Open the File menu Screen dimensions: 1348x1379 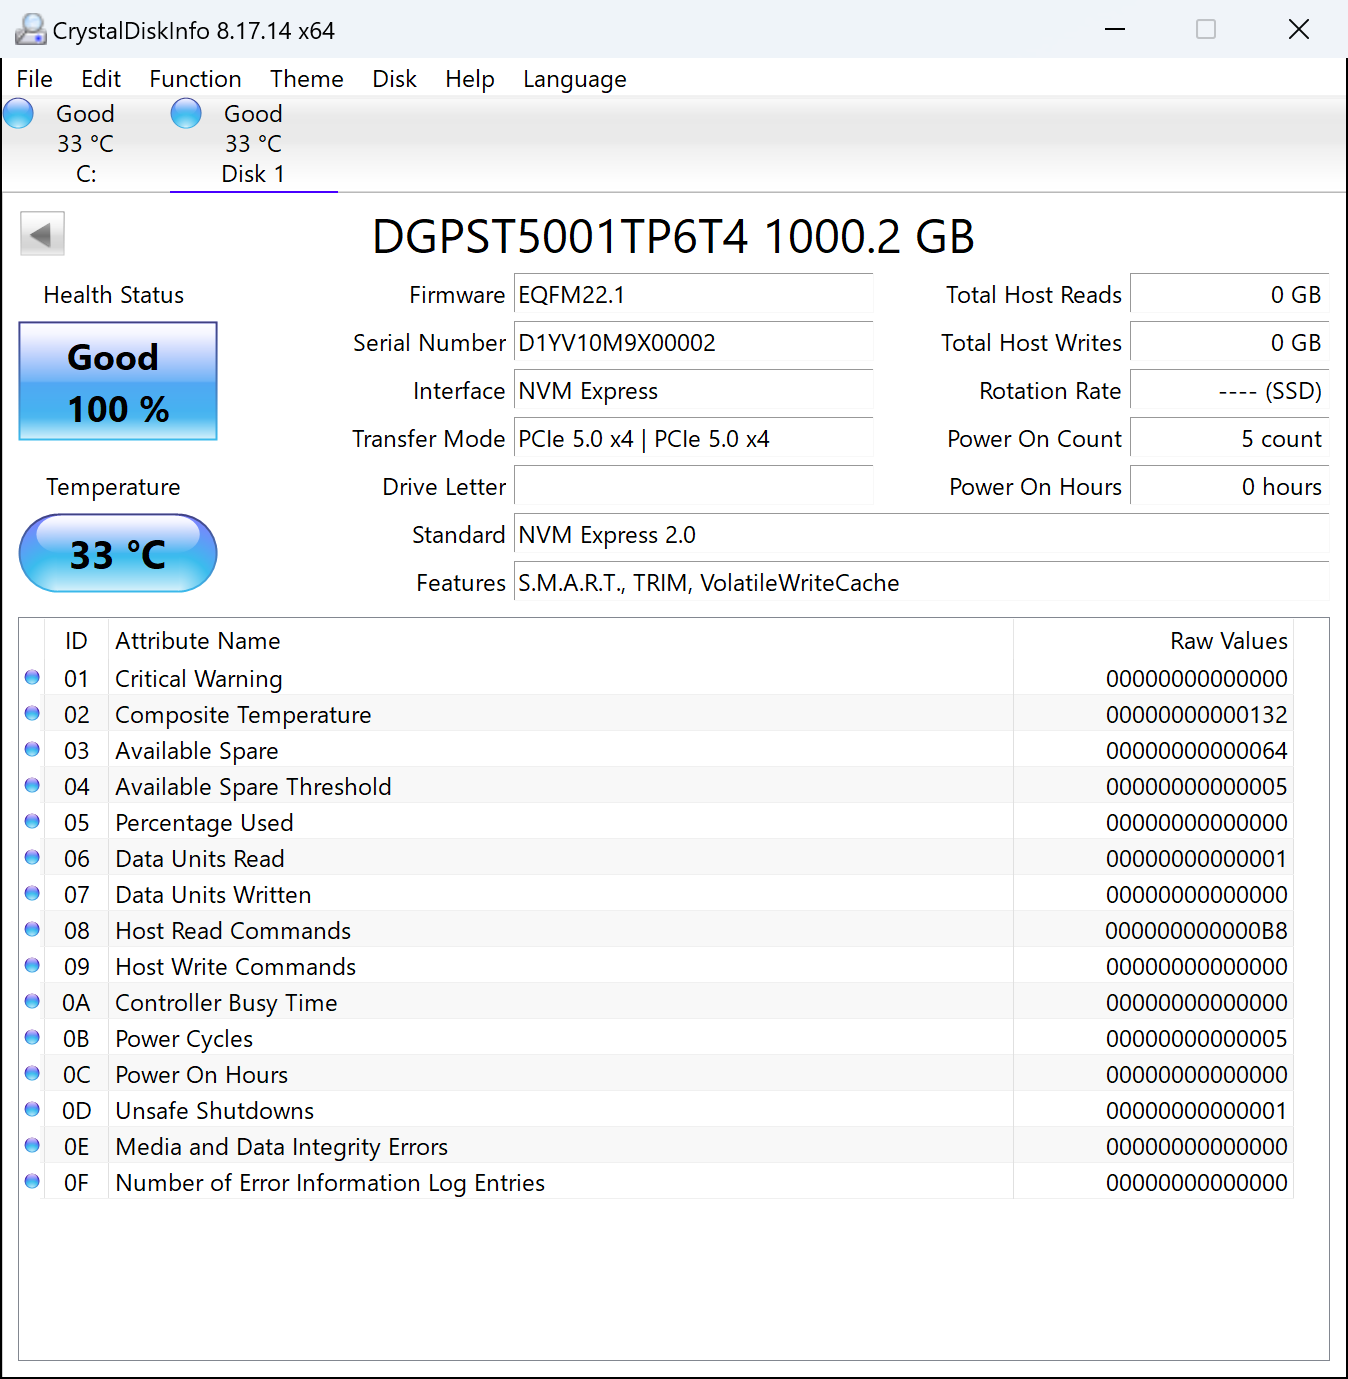[x=35, y=79]
